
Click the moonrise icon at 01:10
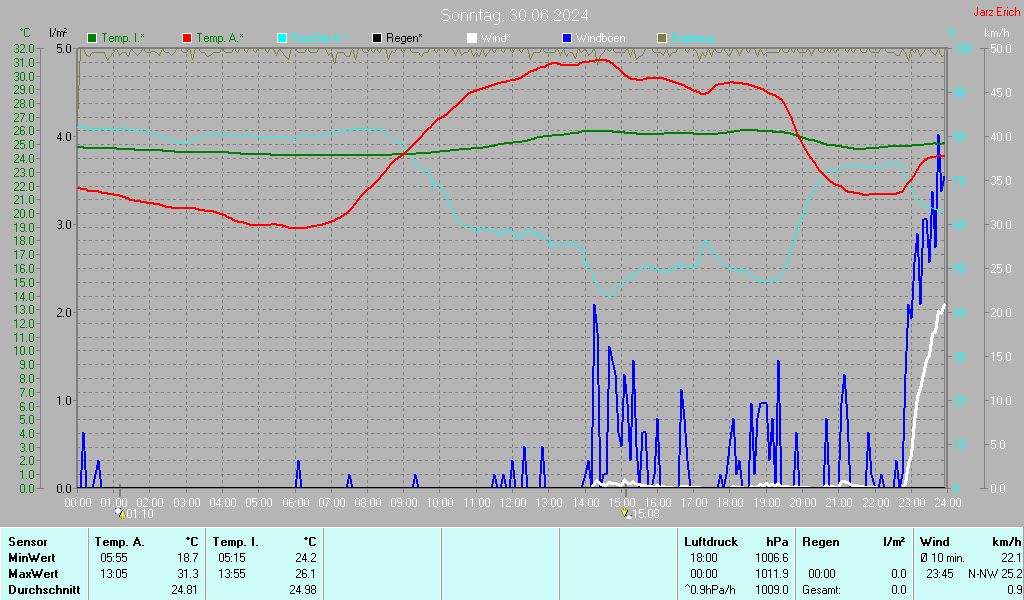pyautogui.click(x=120, y=513)
